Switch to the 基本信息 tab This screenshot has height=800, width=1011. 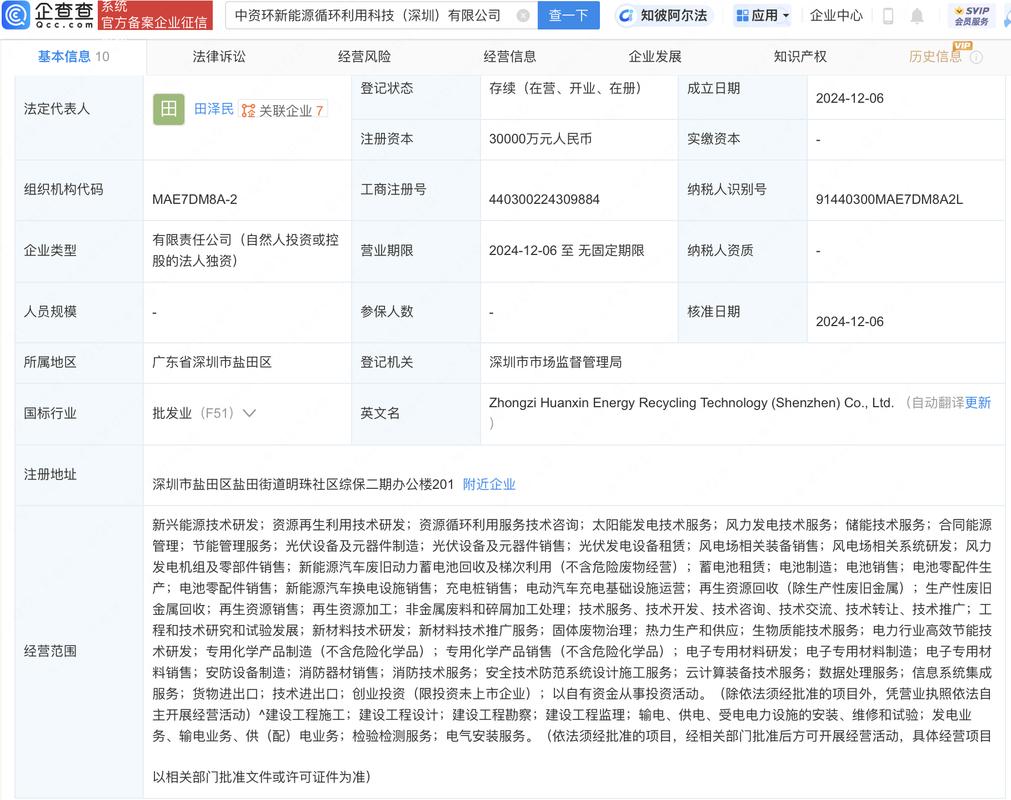pos(73,57)
